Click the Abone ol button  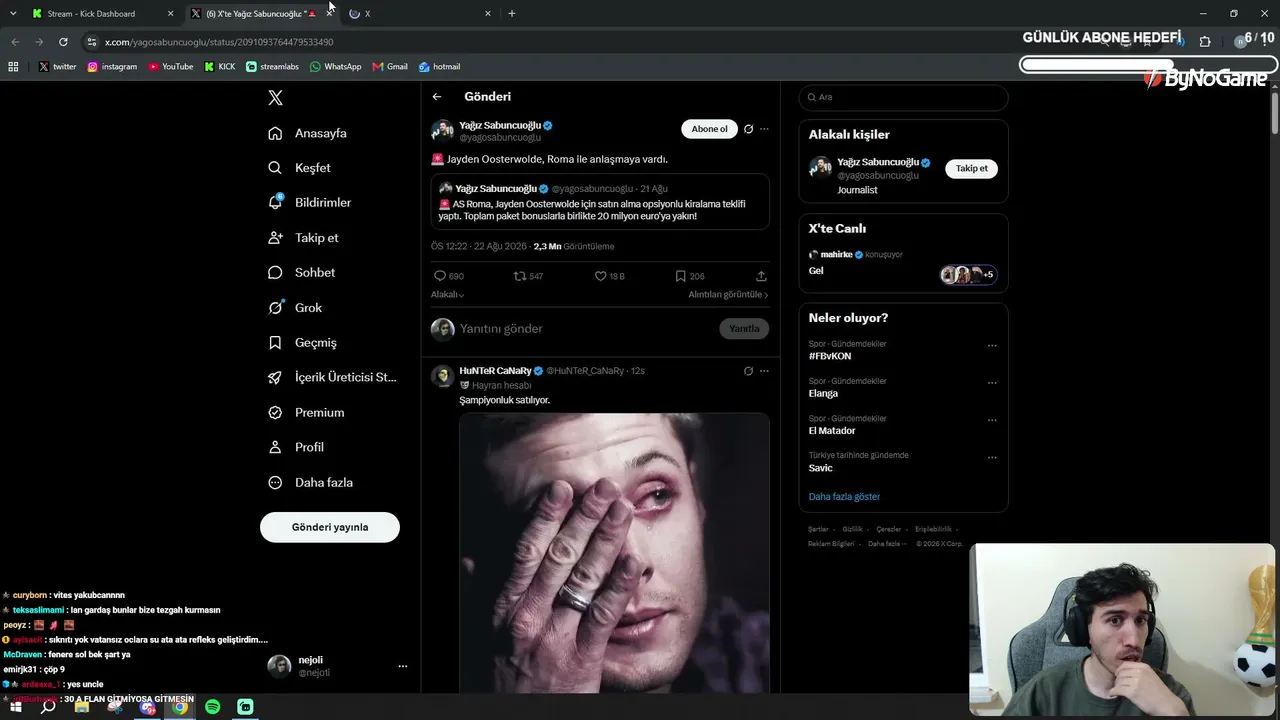pyautogui.click(x=709, y=129)
